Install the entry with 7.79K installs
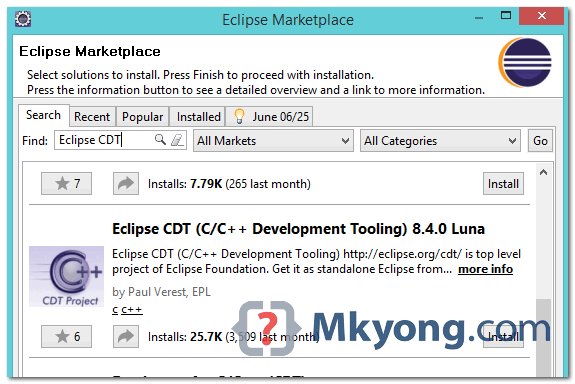This screenshot has width=575, height=384. tap(503, 183)
